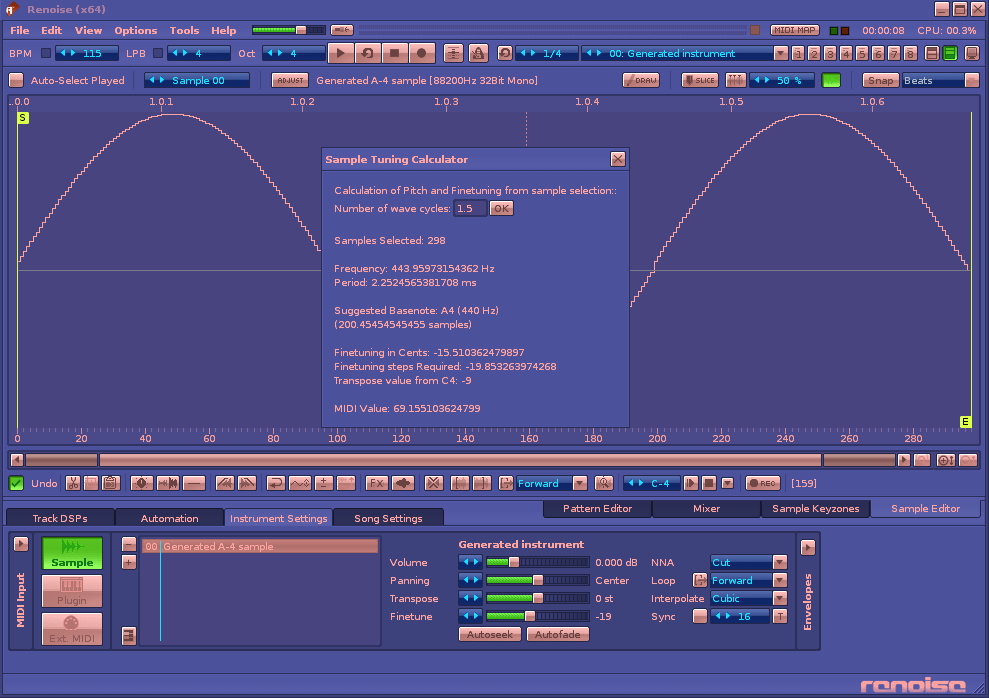Toggle the green snap indicator button
Screen dimensions: 989x698
(x=831, y=81)
